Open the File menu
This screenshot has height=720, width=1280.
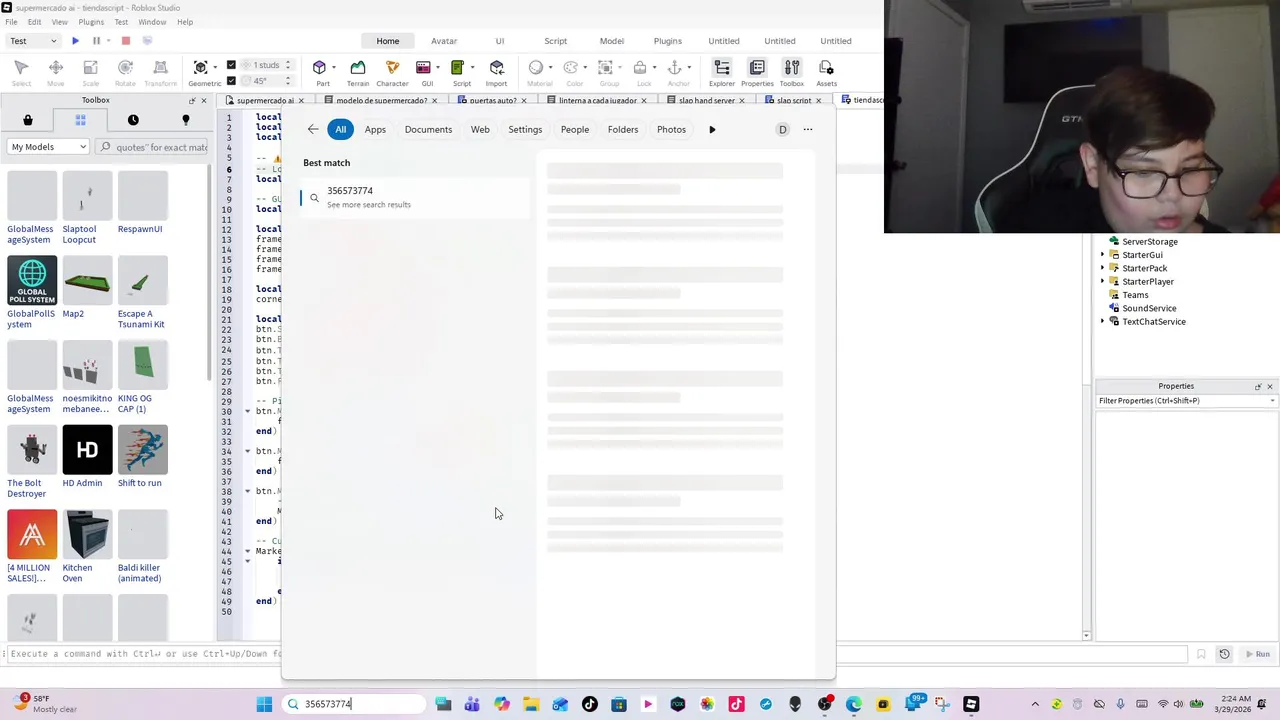(11, 22)
